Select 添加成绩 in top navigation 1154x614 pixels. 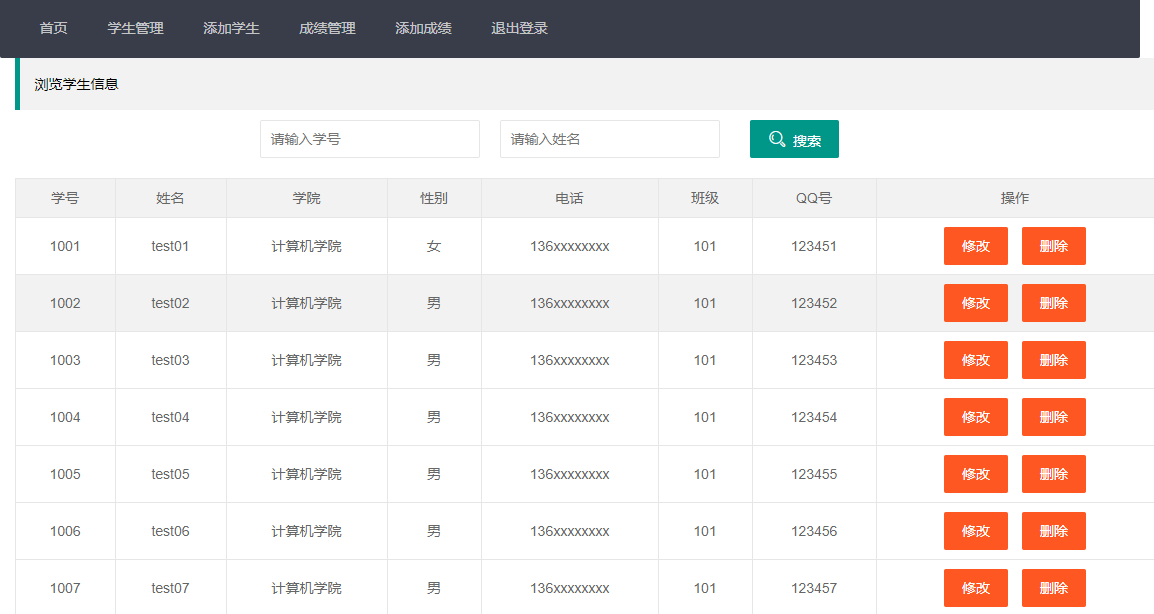[423, 28]
